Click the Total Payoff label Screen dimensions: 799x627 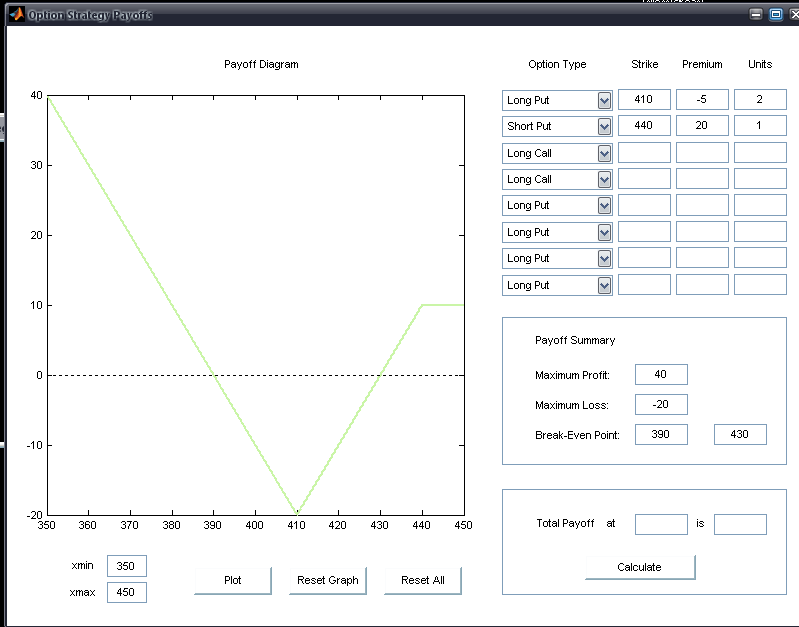click(x=565, y=524)
